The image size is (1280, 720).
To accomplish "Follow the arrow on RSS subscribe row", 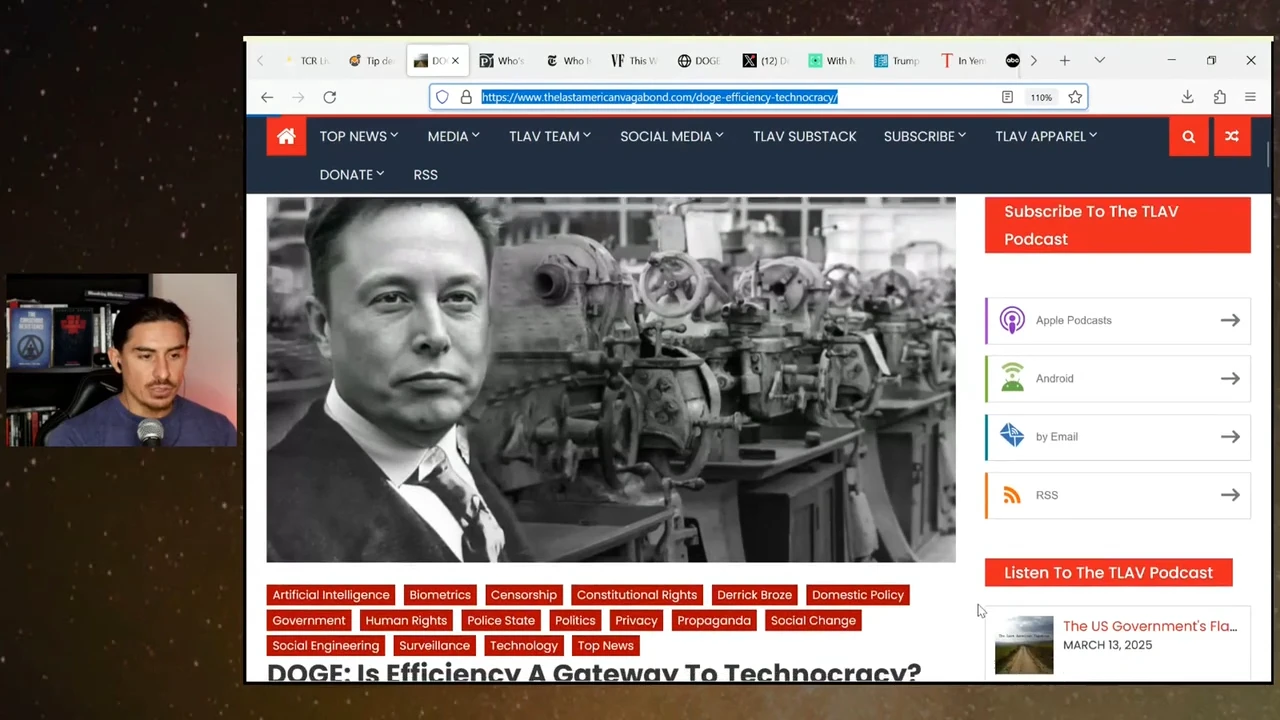I will 1230,495.
